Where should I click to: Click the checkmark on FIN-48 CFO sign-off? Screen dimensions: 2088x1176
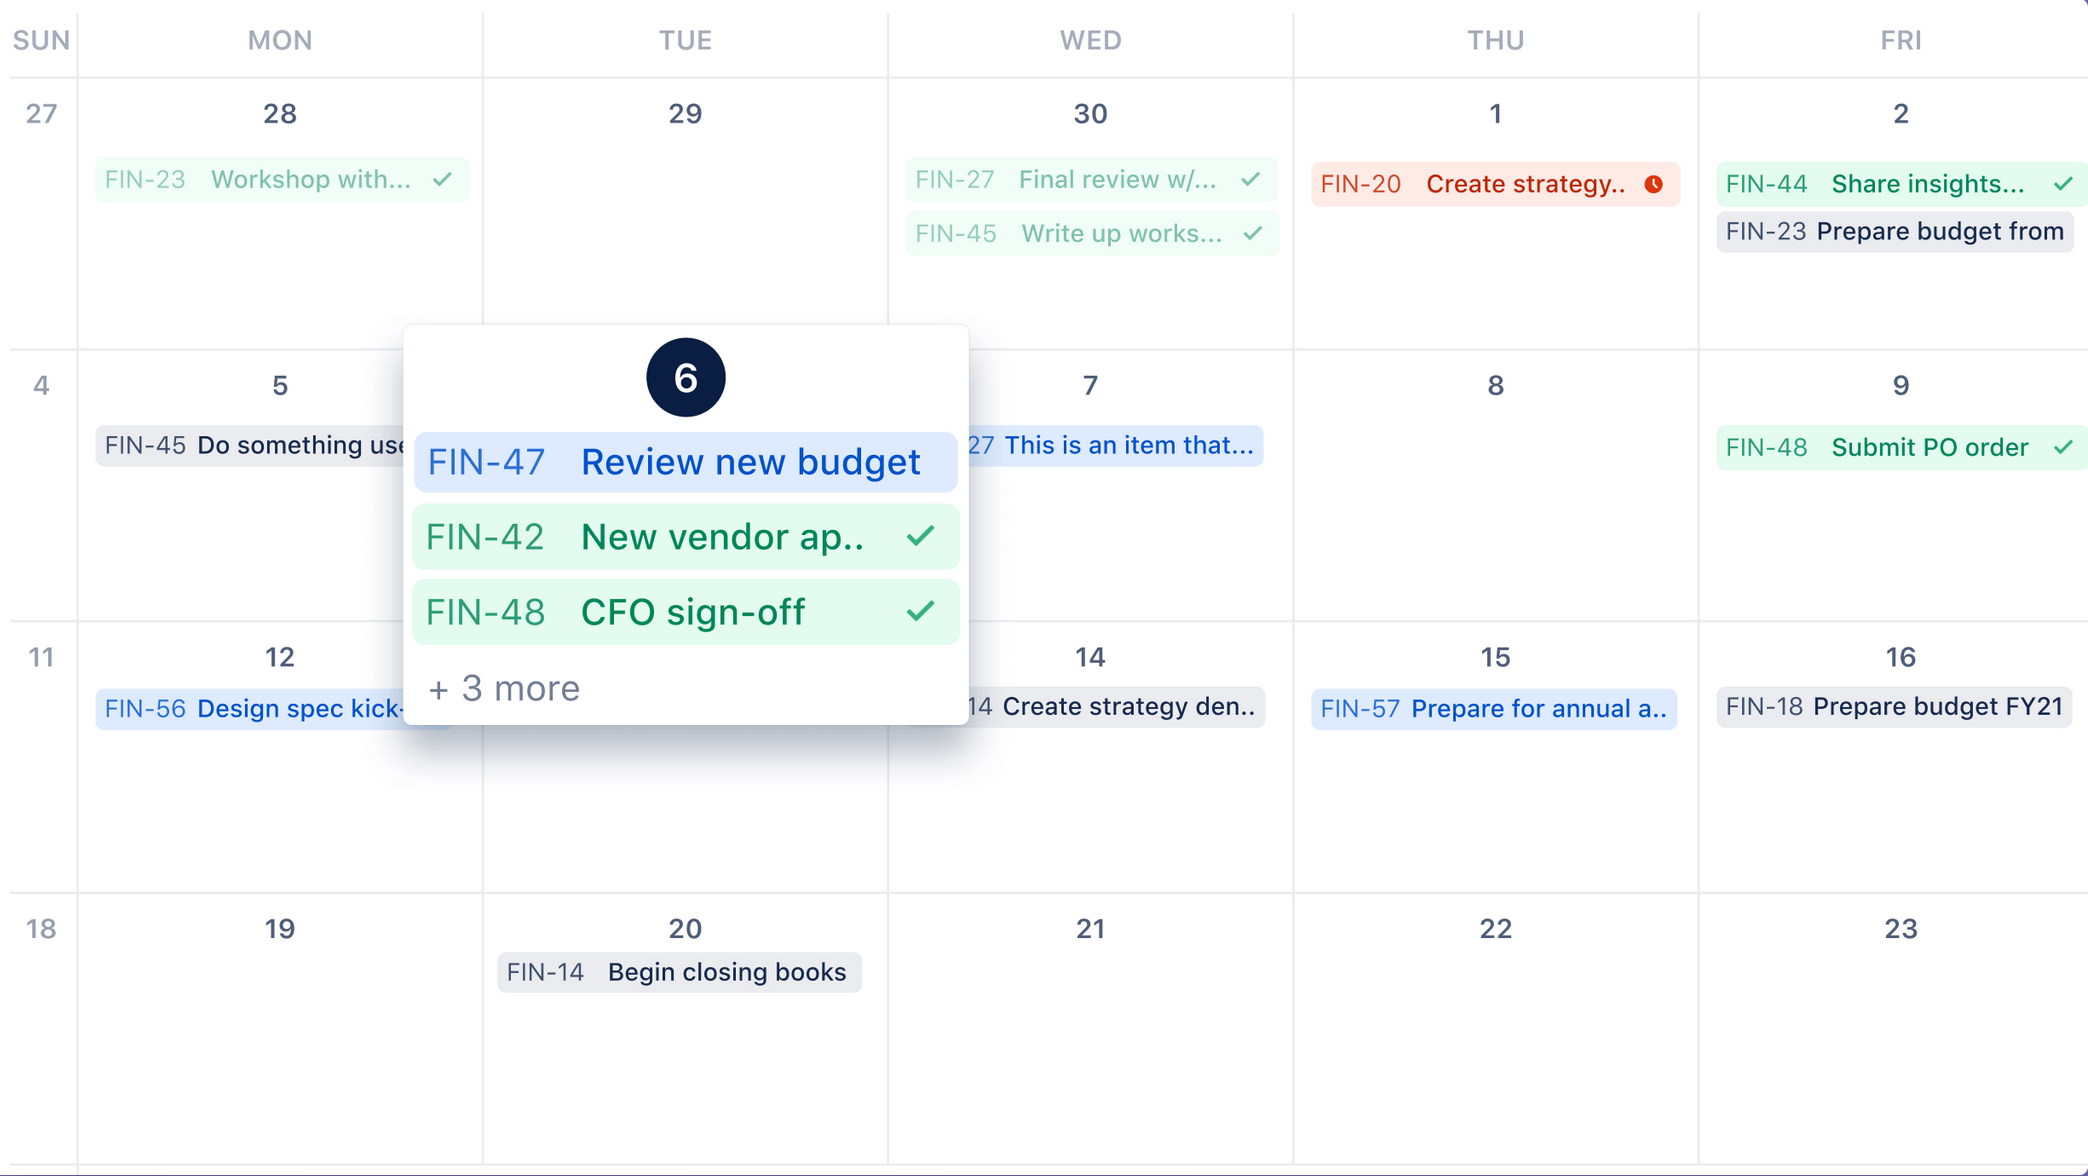pyautogui.click(x=920, y=612)
